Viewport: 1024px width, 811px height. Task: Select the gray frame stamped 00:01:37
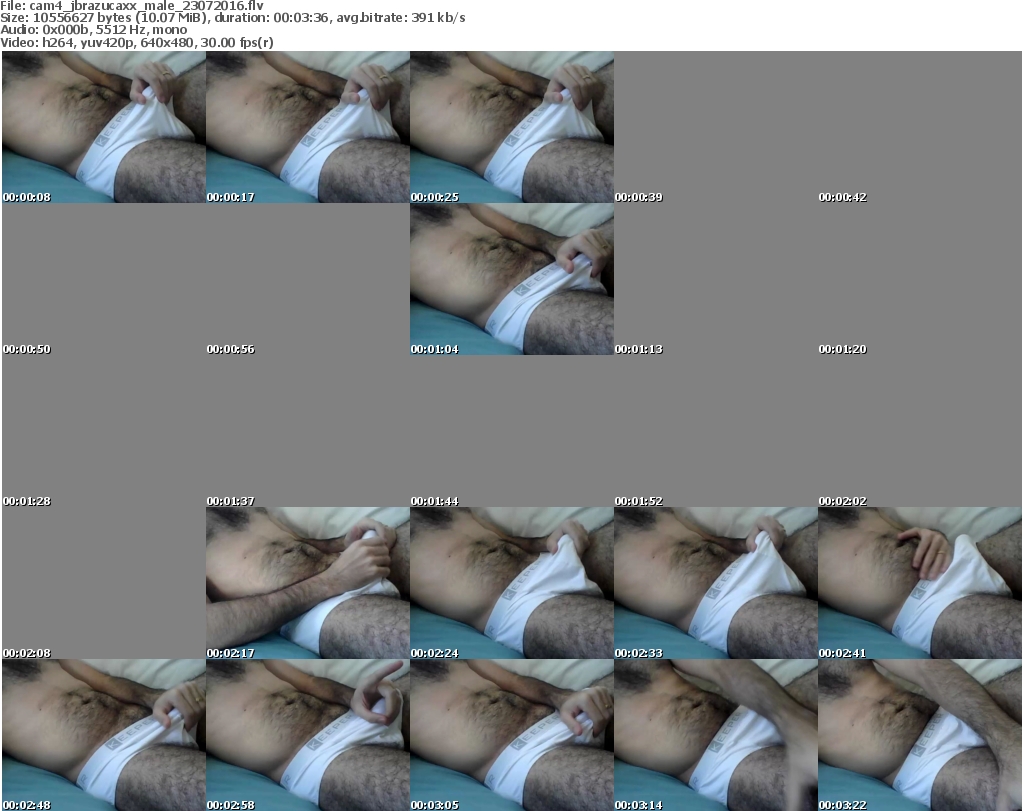tap(308, 432)
